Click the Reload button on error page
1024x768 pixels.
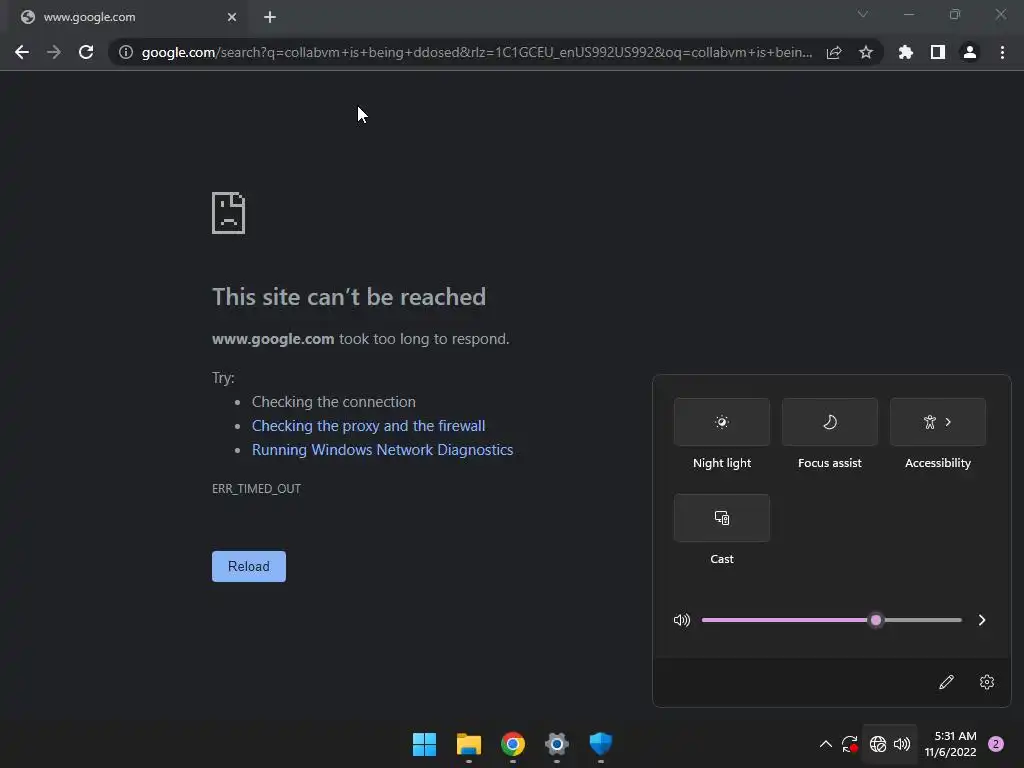(249, 566)
